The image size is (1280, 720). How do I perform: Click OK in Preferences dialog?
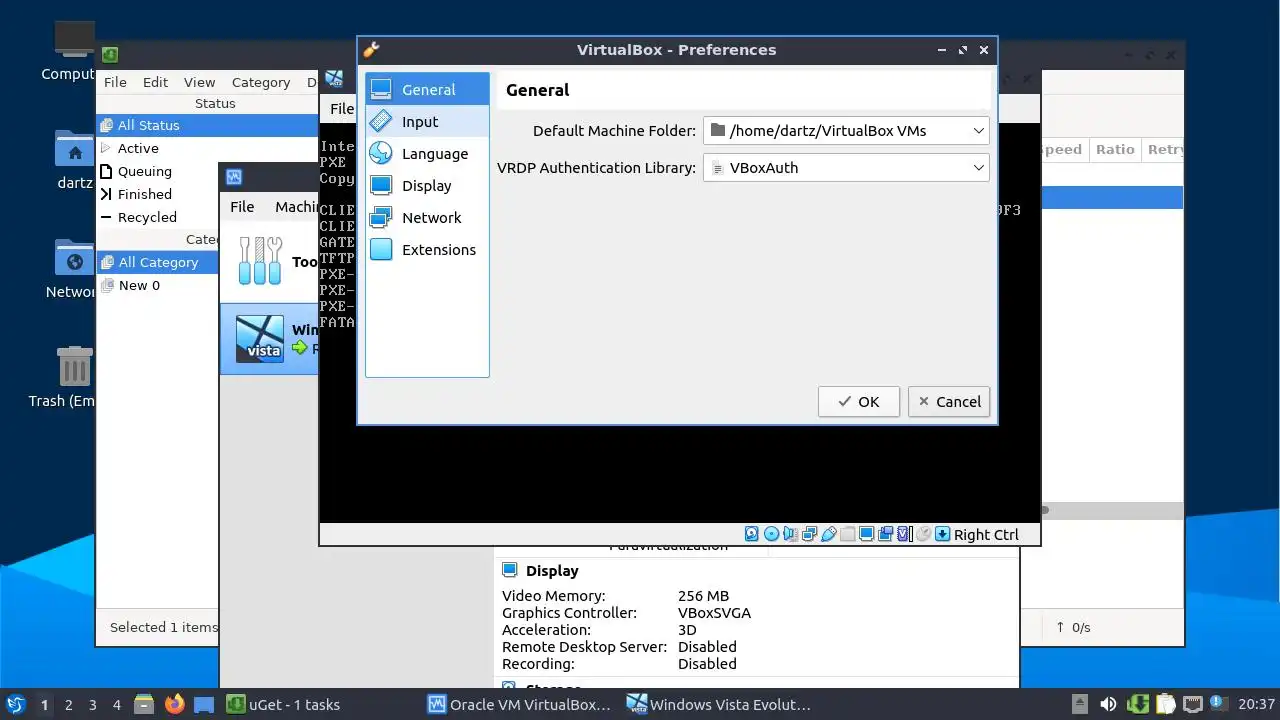point(858,402)
